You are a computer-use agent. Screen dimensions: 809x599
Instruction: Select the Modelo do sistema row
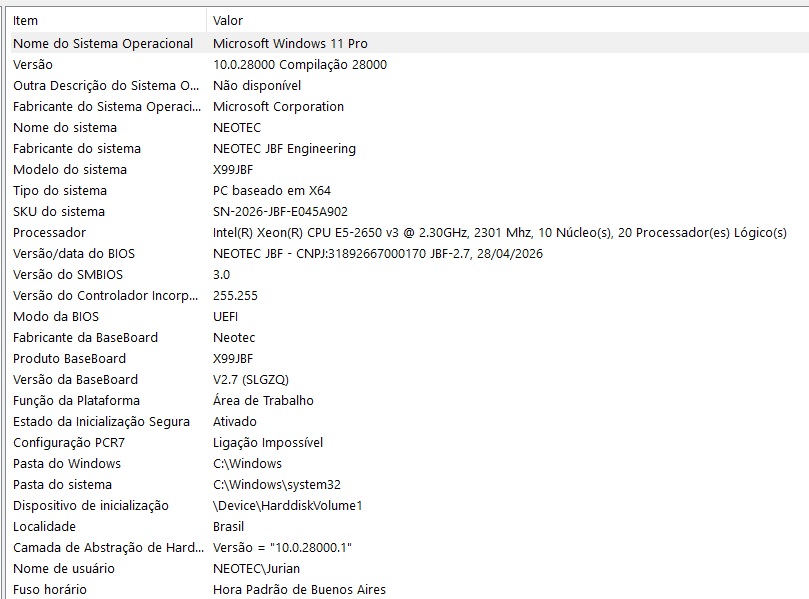70,170
